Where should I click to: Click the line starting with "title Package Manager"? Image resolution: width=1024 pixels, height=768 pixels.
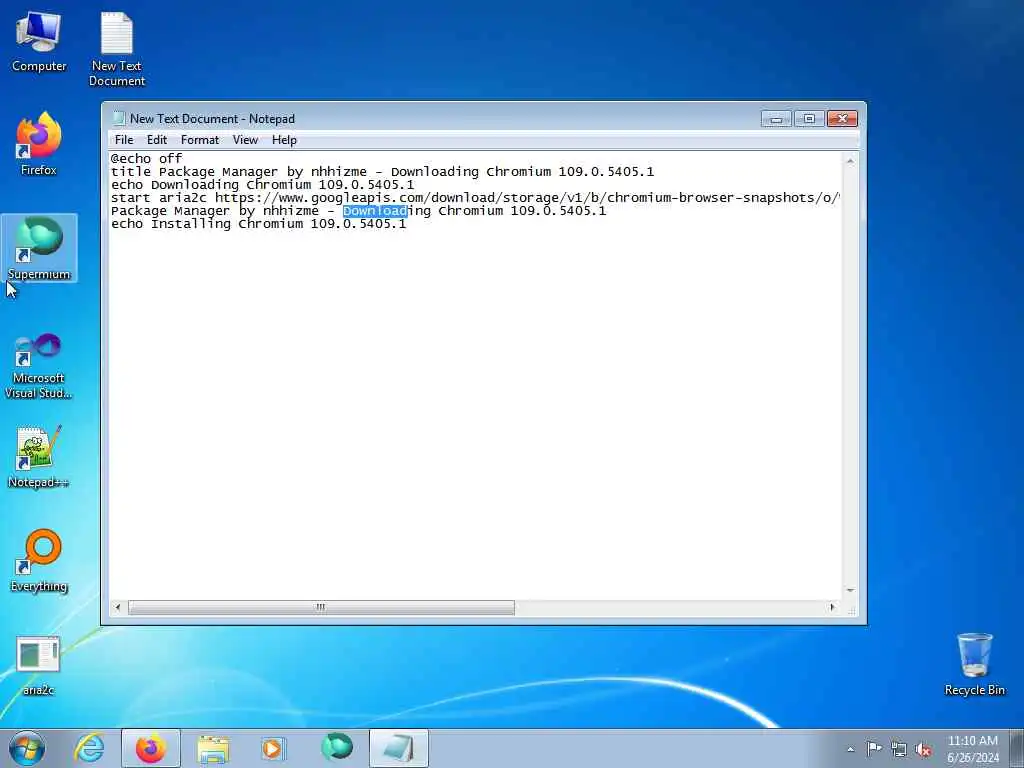(383, 172)
